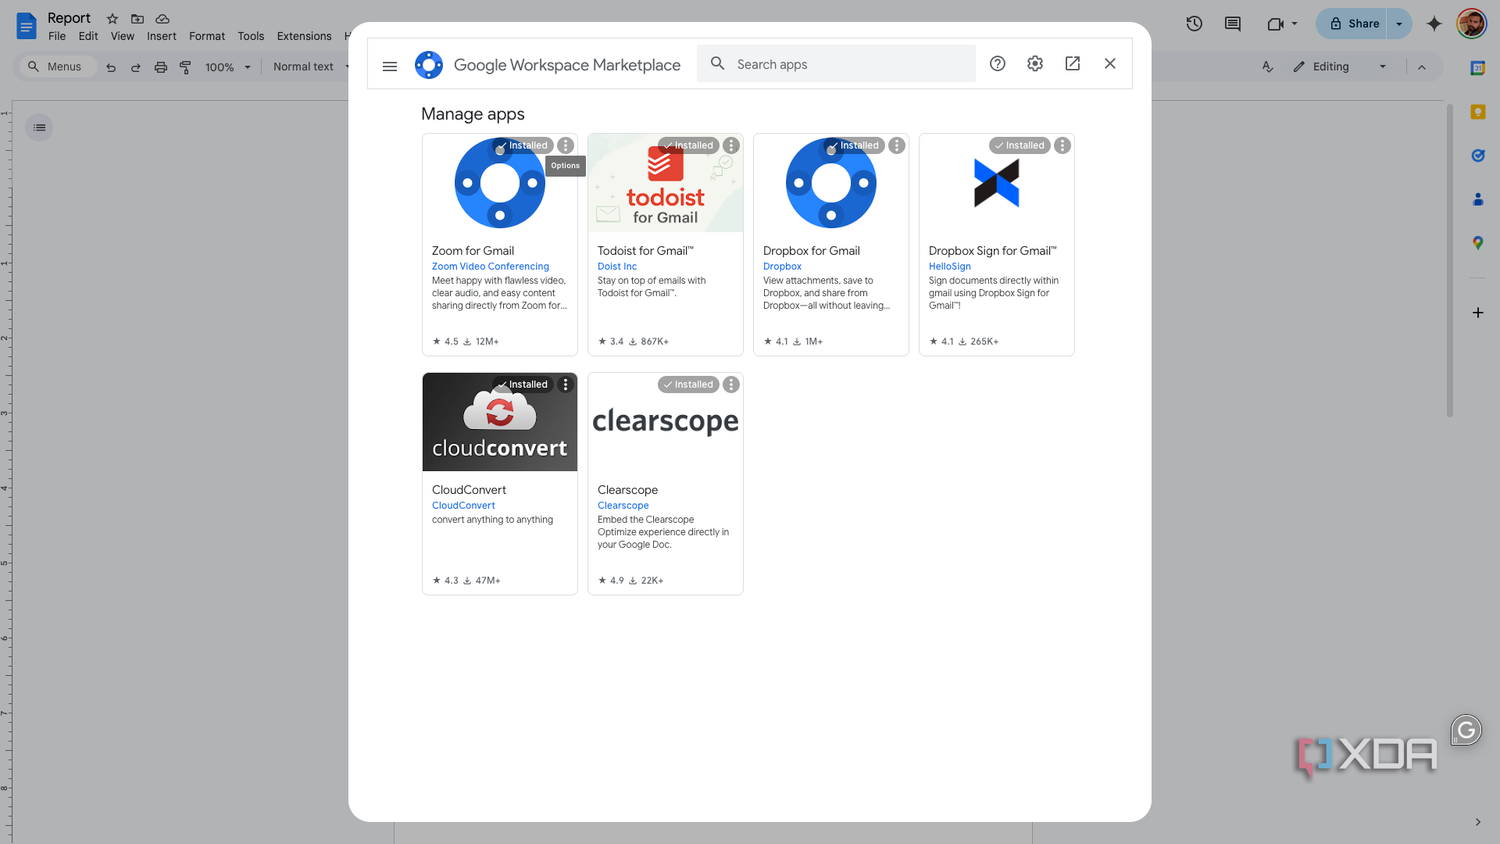Star the Report document
1500x844 pixels.
[112, 19]
